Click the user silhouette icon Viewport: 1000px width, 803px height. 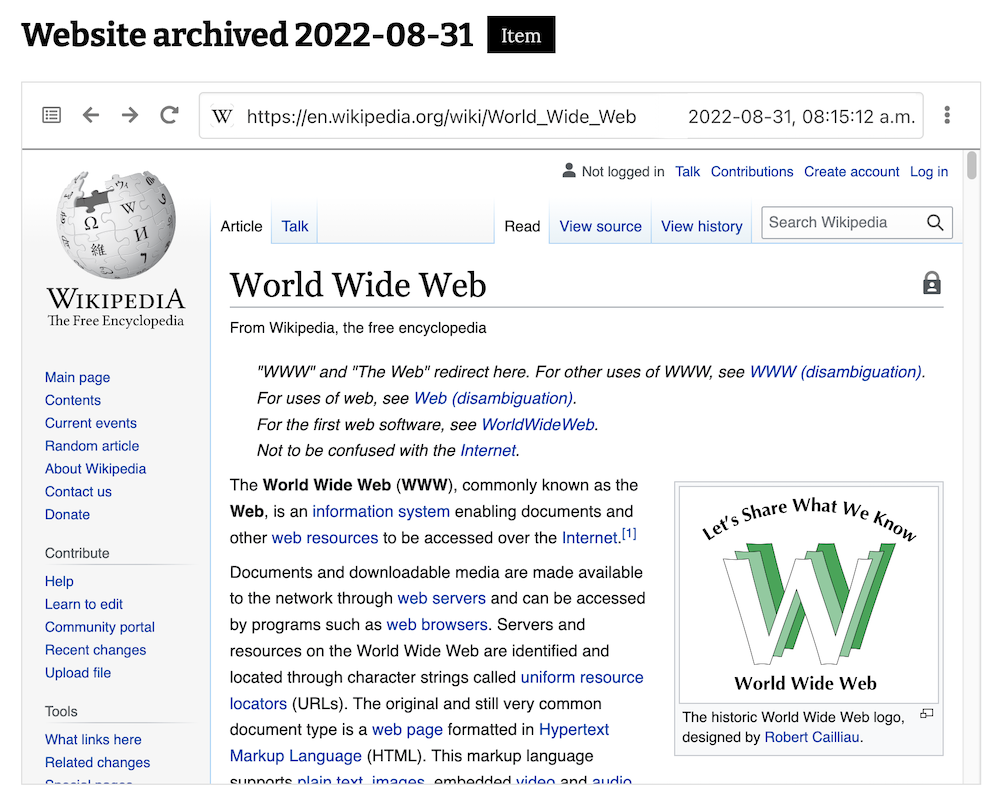point(569,170)
